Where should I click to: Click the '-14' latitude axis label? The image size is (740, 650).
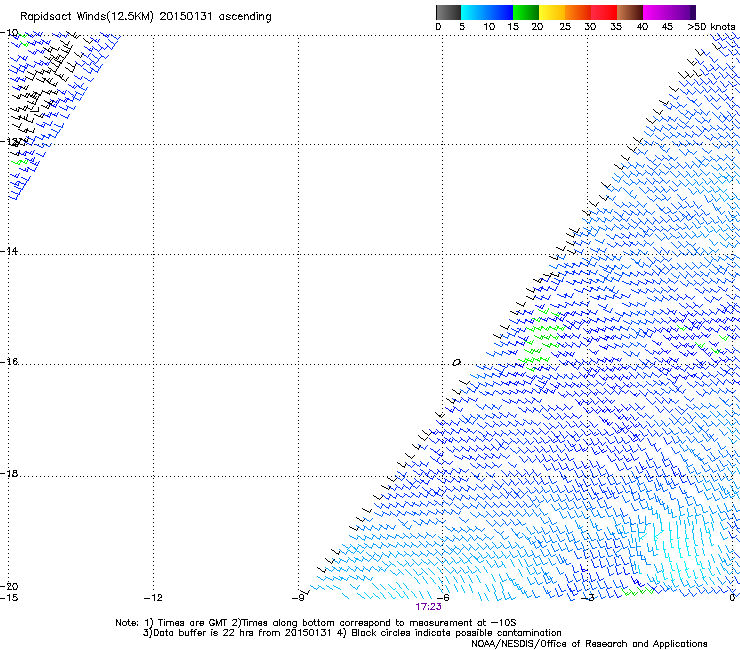(x=9, y=251)
